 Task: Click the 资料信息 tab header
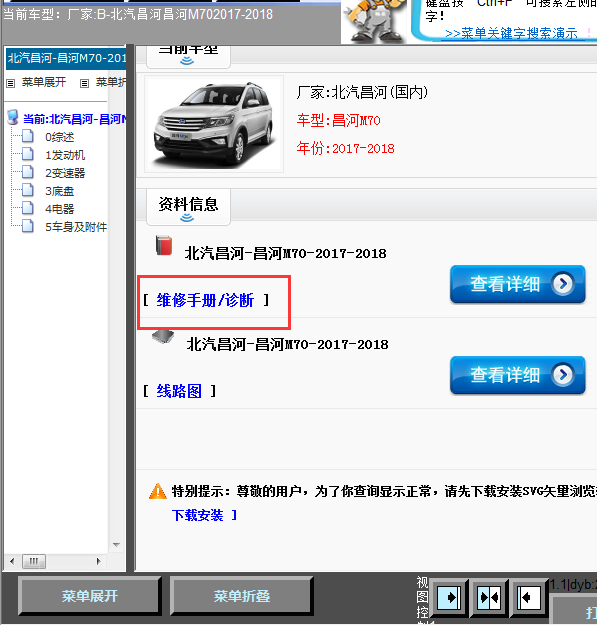point(189,207)
